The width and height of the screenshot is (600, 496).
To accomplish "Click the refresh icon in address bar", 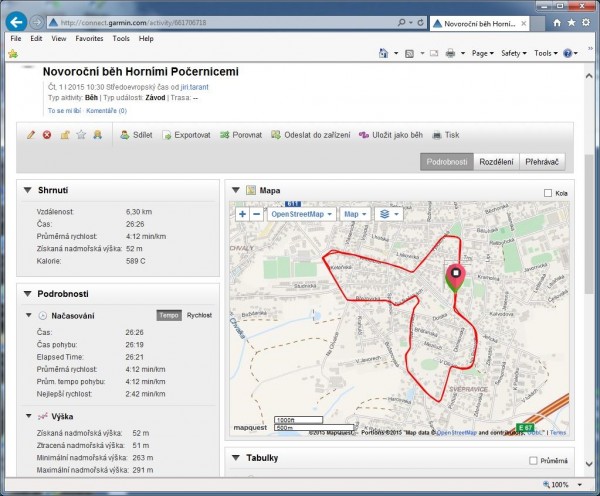I will tap(420, 23).
